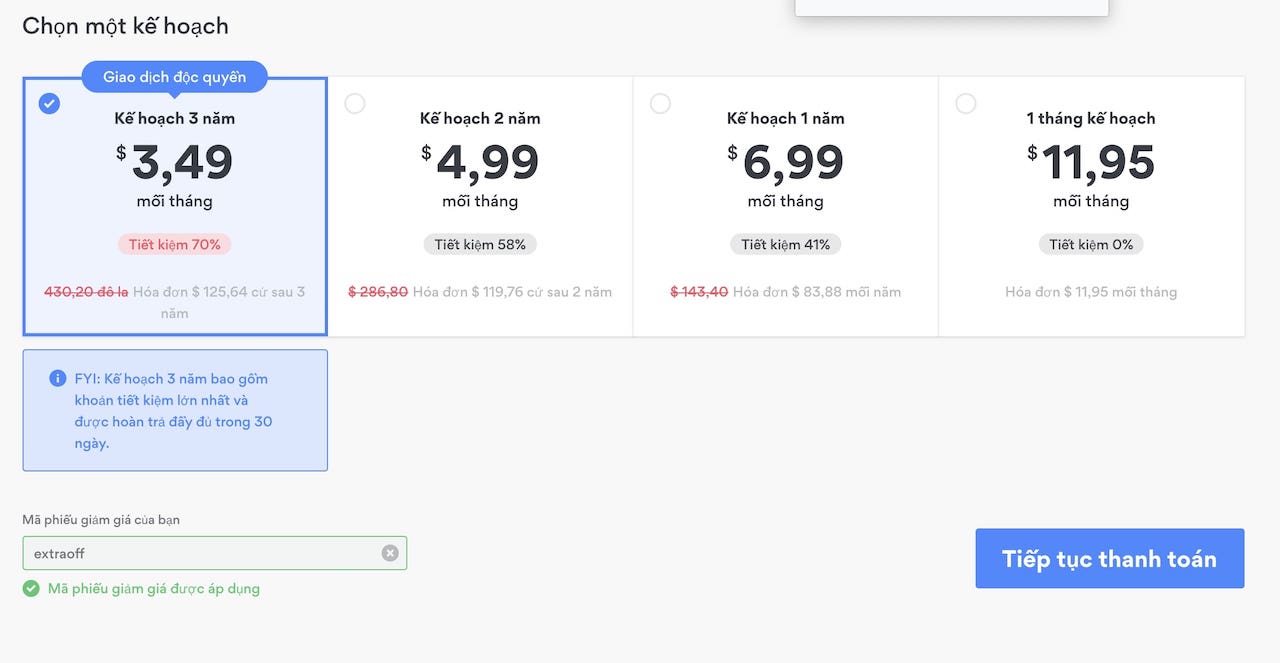Click the Chọn một kế hoạch heading
This screenshot has height=663, width=1280.
(126, 26)
